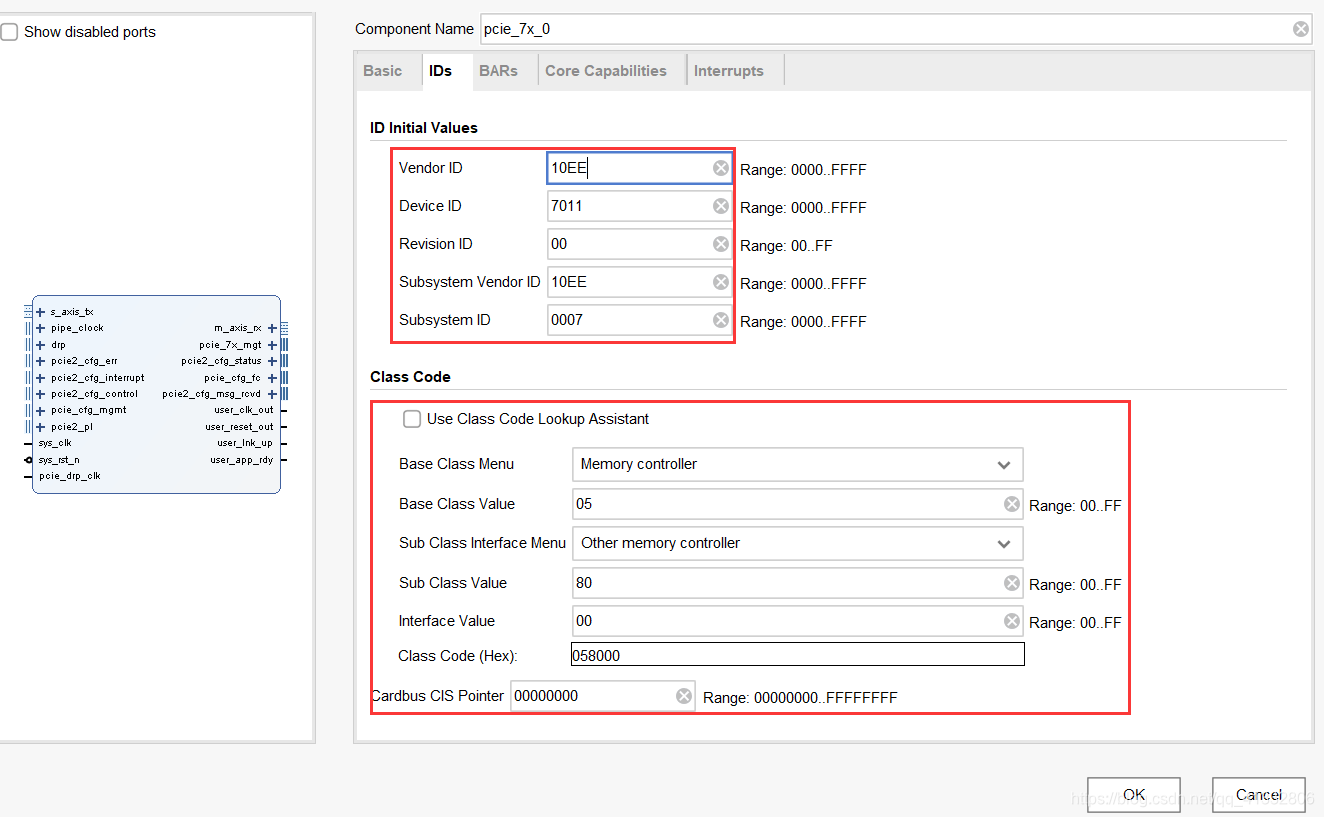Expand the m_axis_rx port
1324x817 pixels.
pyautogui.click(x=272, y=328)
